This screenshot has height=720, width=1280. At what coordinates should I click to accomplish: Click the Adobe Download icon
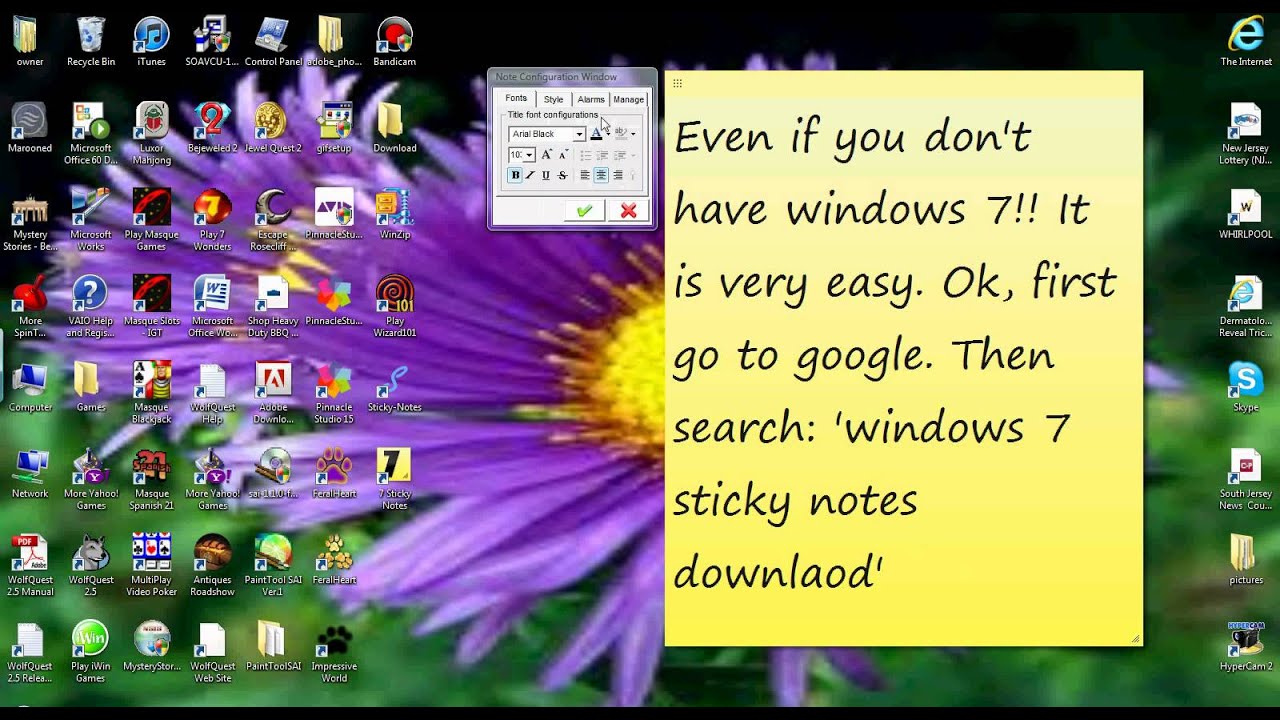click(273, 392)
